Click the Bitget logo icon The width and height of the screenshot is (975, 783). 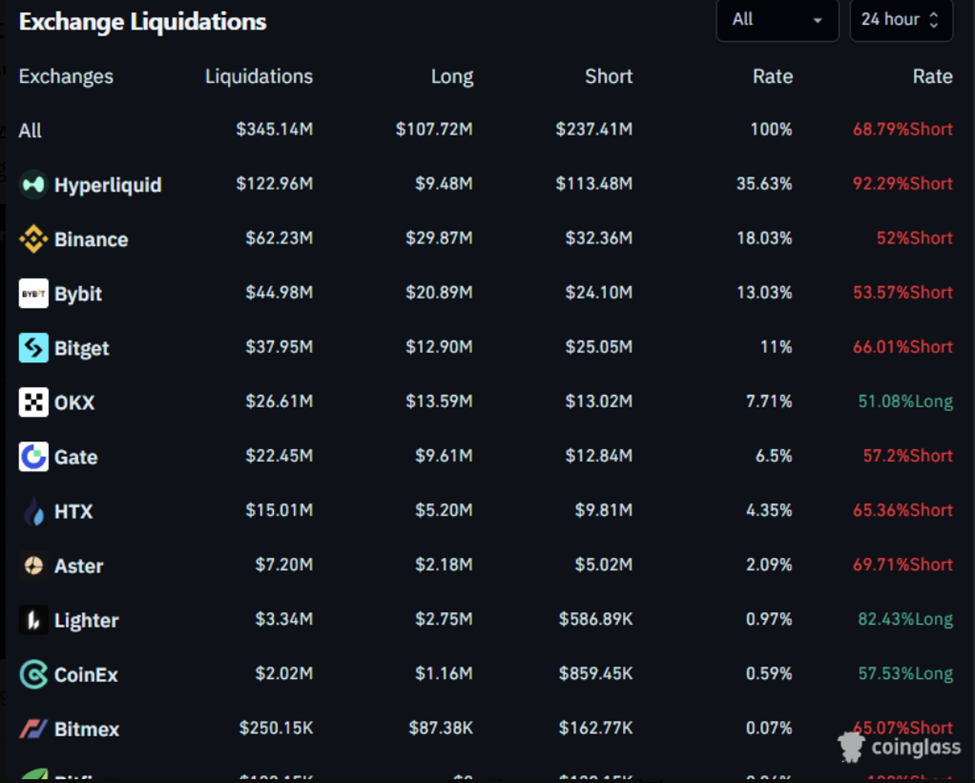pyautogui.click(x=34, y=348)
